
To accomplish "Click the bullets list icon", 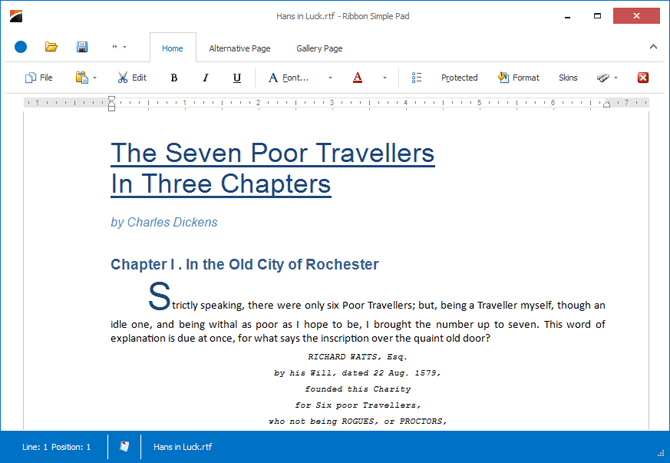I will click(x=417, y=78).
